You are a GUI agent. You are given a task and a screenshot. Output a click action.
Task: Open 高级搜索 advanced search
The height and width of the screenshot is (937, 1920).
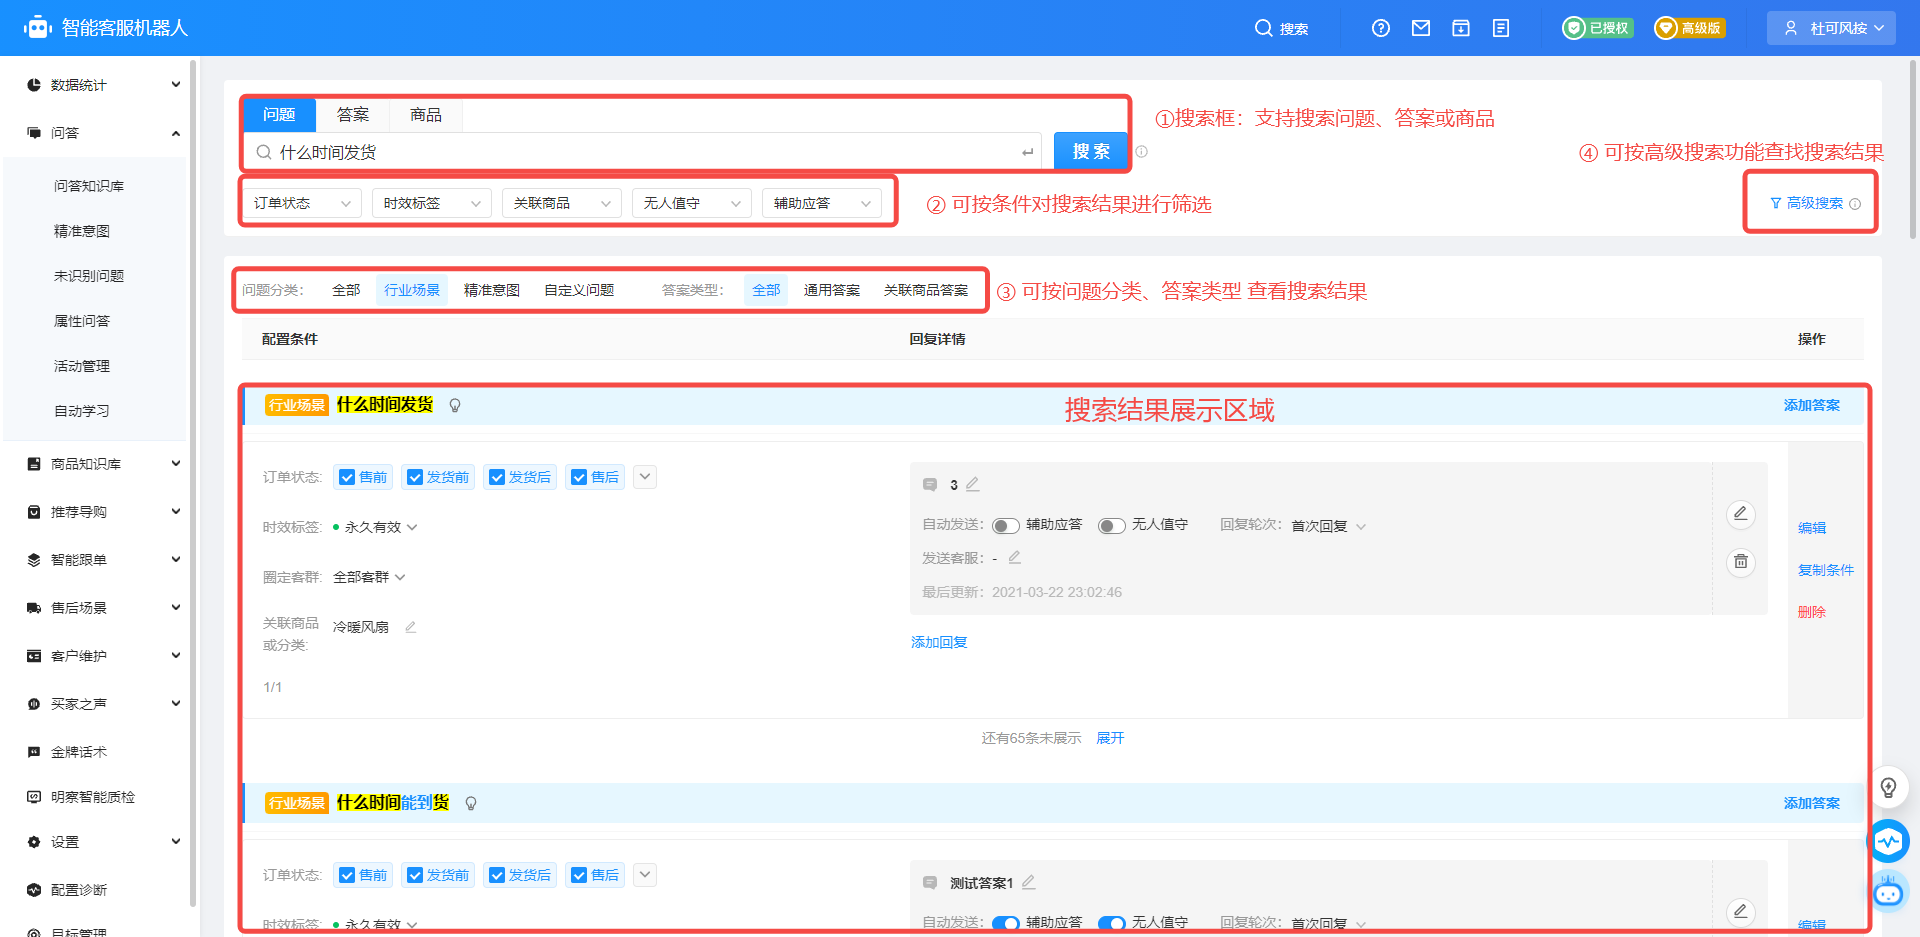1806,203
